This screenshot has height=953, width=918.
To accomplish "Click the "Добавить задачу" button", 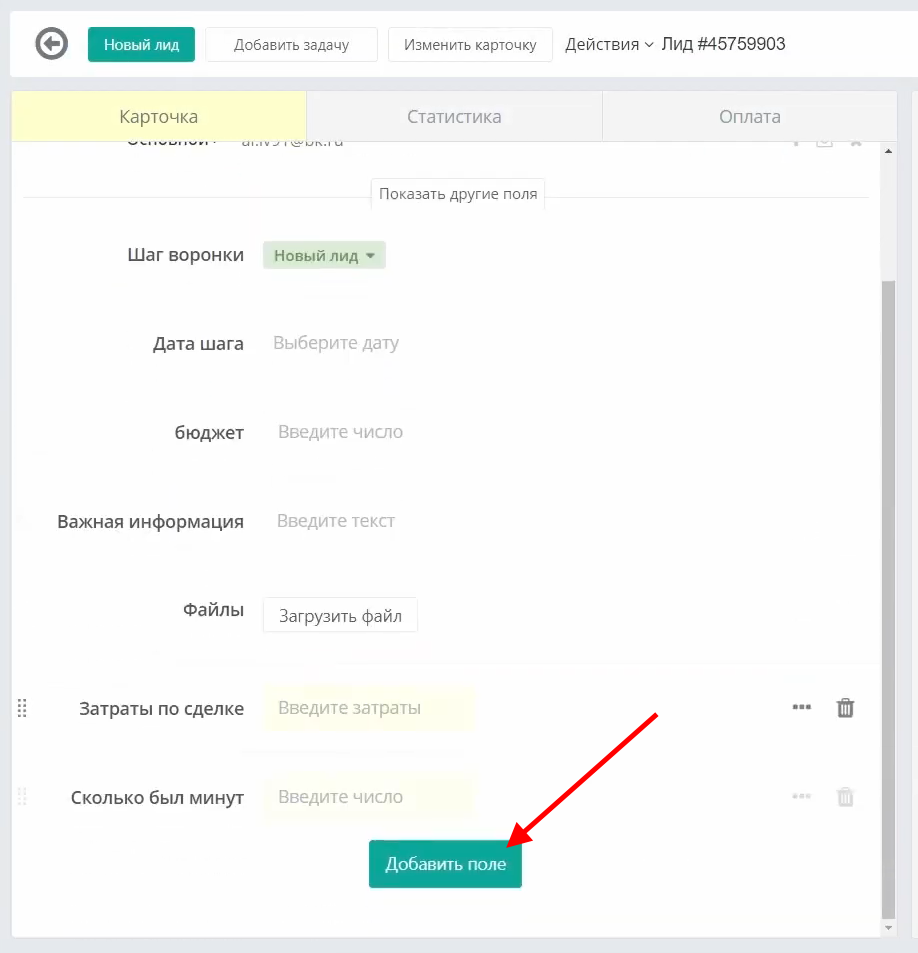I will (291, 45).
